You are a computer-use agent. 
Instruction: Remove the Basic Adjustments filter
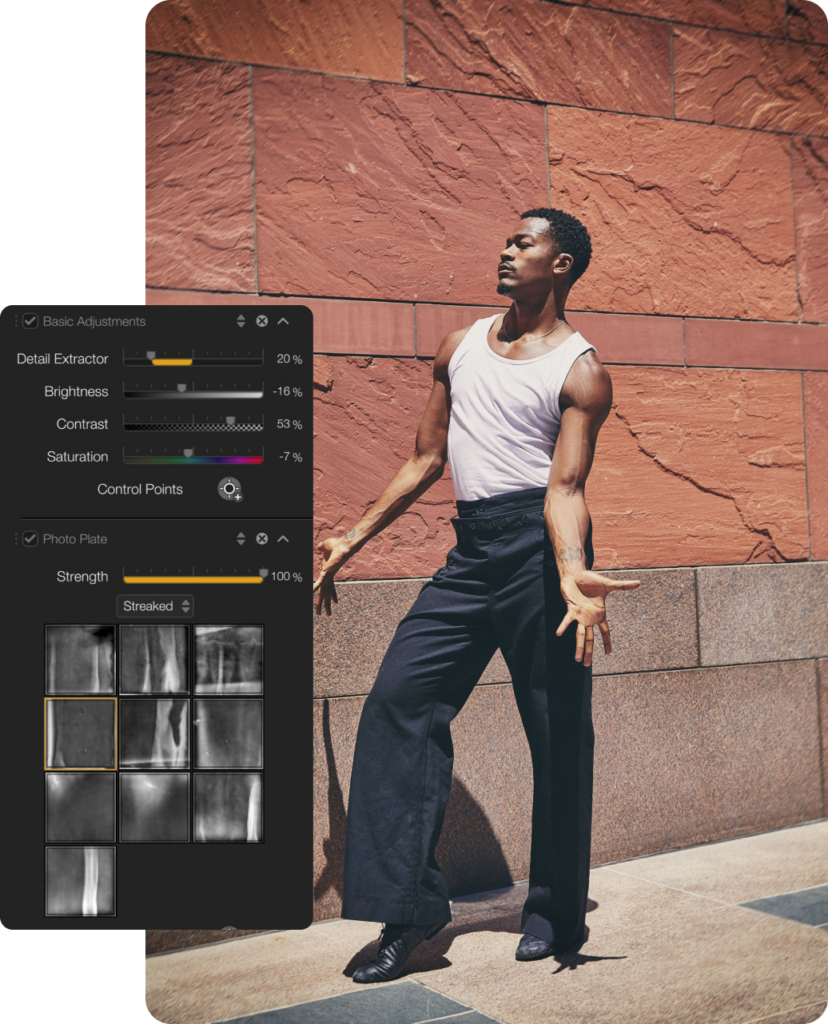(262, 321)
